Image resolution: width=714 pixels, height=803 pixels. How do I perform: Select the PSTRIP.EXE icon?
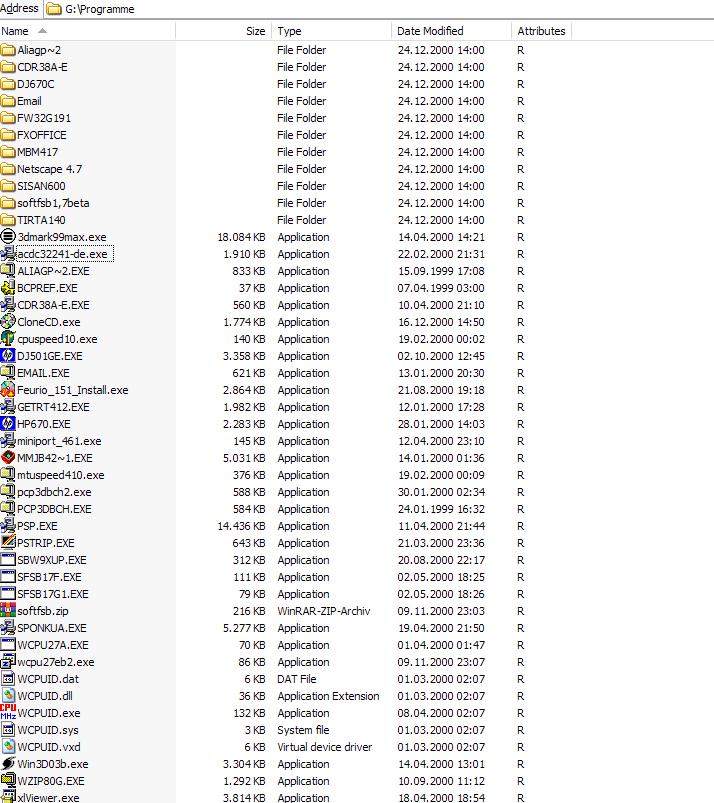(8, 542)
